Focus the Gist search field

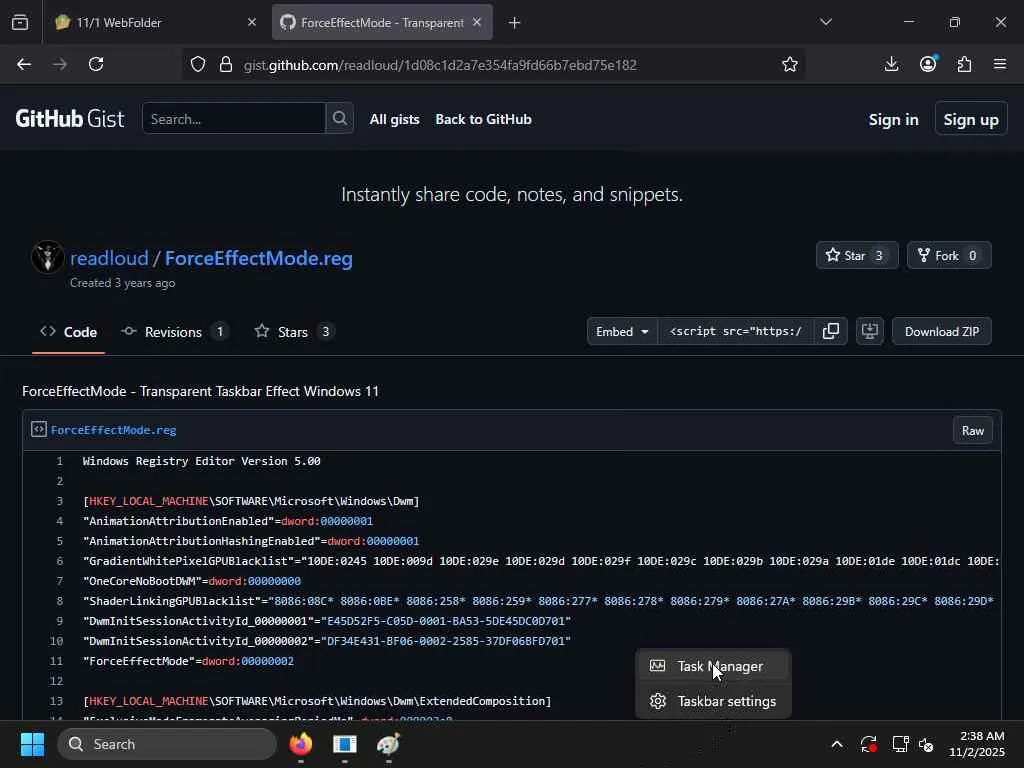coord(234,119)
